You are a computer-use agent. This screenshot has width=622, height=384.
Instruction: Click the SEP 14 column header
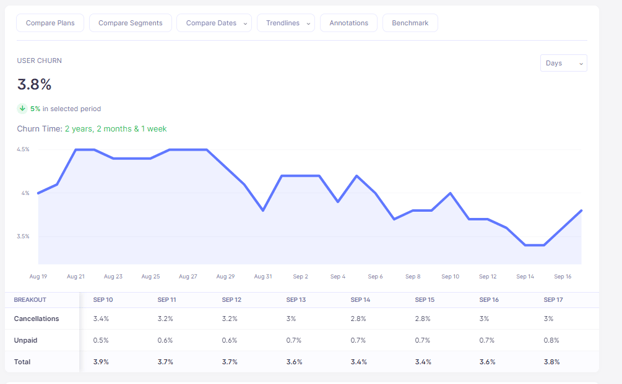pyautogui.click(x=360, y=300)
